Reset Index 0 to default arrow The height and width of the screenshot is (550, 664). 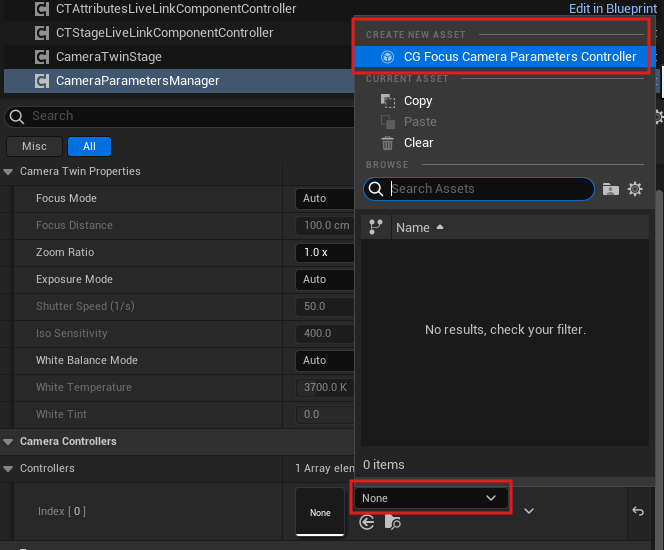pos(638,511)
